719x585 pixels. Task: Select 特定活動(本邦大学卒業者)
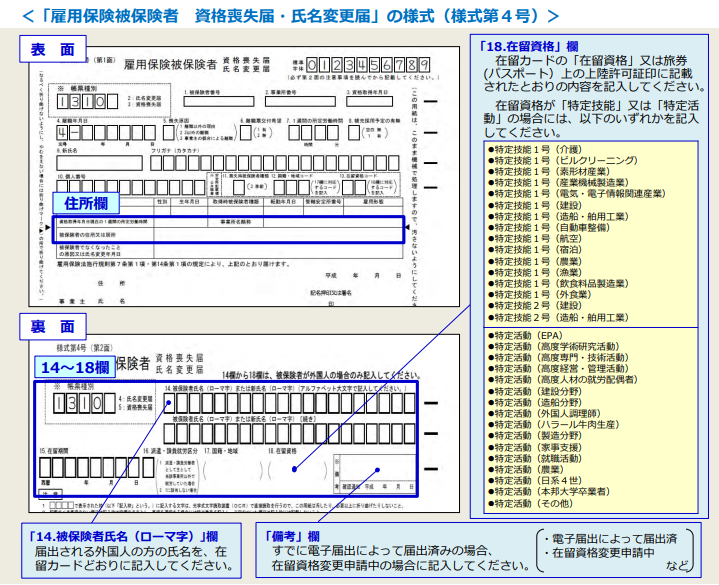549,491
